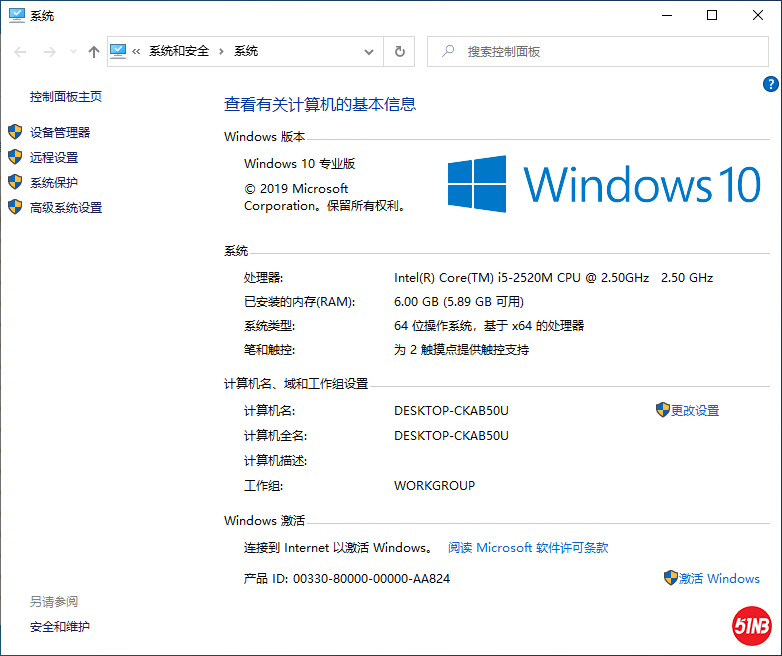Go to 控制面板主页
This screenshot has width=782, height=656.
click(66, 97)
